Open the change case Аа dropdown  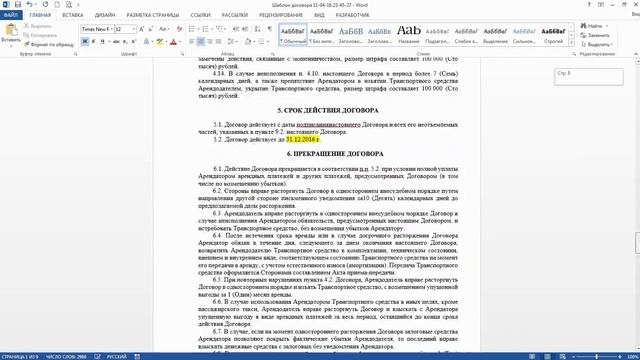[x=164, y=29]
